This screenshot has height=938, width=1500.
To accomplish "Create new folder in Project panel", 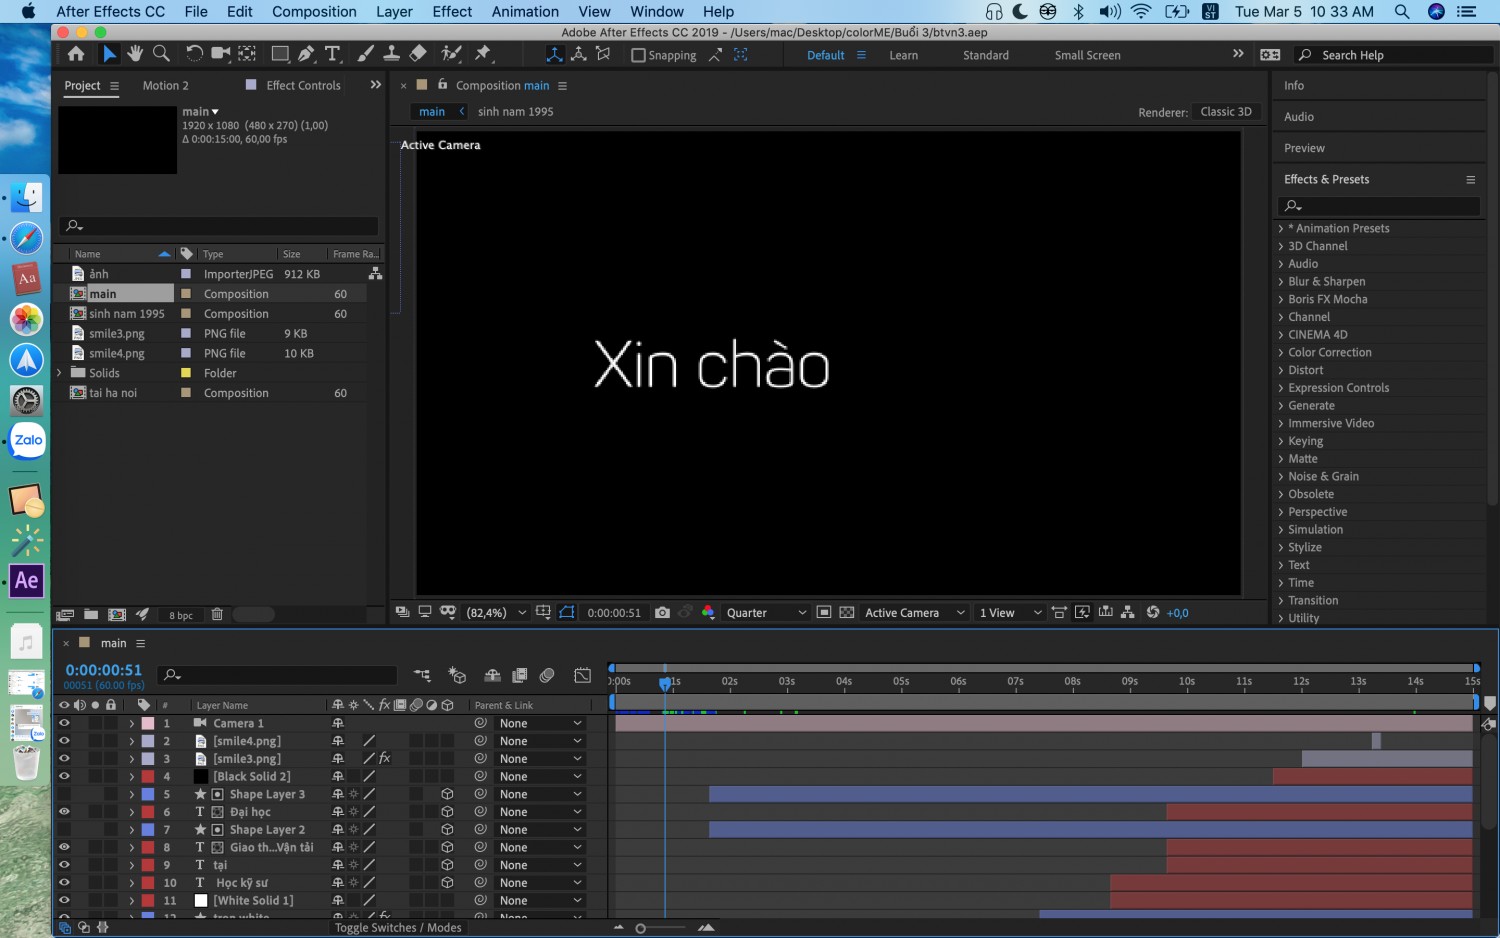I will (x=91, y=615).
